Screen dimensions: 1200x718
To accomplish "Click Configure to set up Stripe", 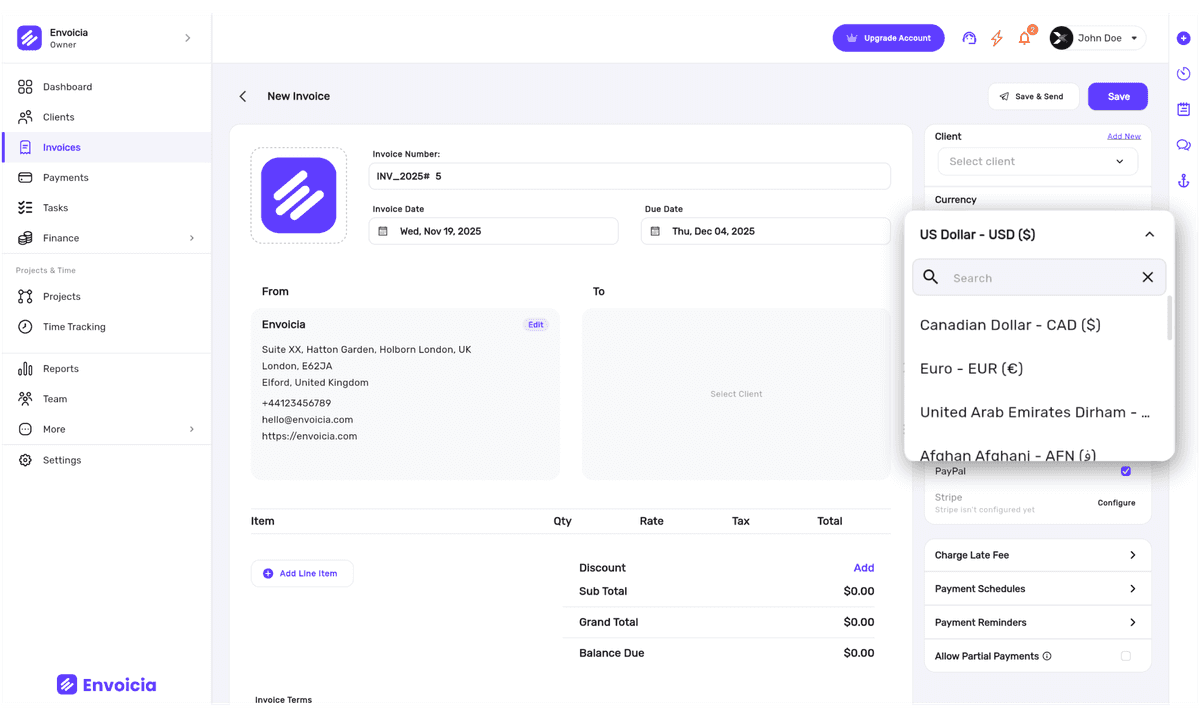I will click(x=1116, y=503).
